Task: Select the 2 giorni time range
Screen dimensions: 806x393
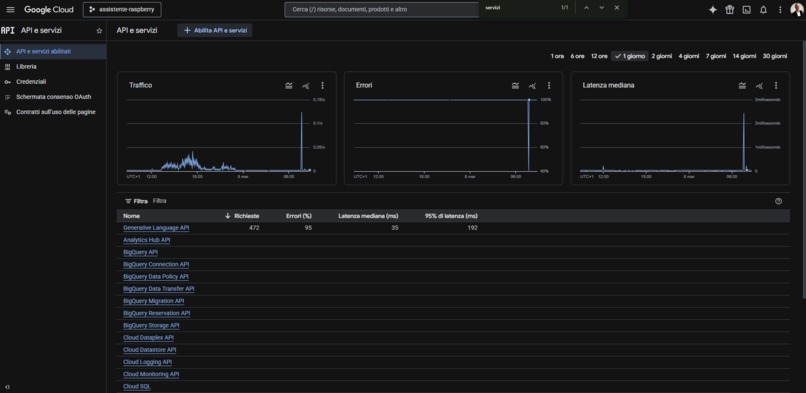Action: pos(662,56)
